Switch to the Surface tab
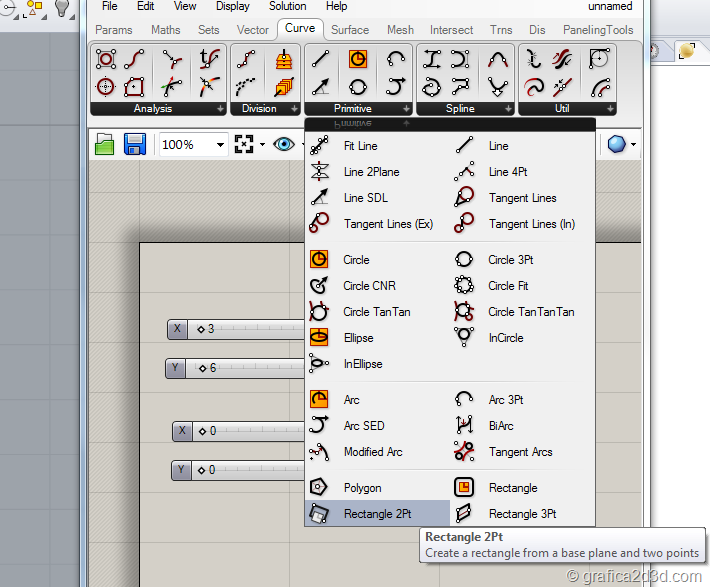The height and width of the screenshot is (587, 710). (350, 30)
